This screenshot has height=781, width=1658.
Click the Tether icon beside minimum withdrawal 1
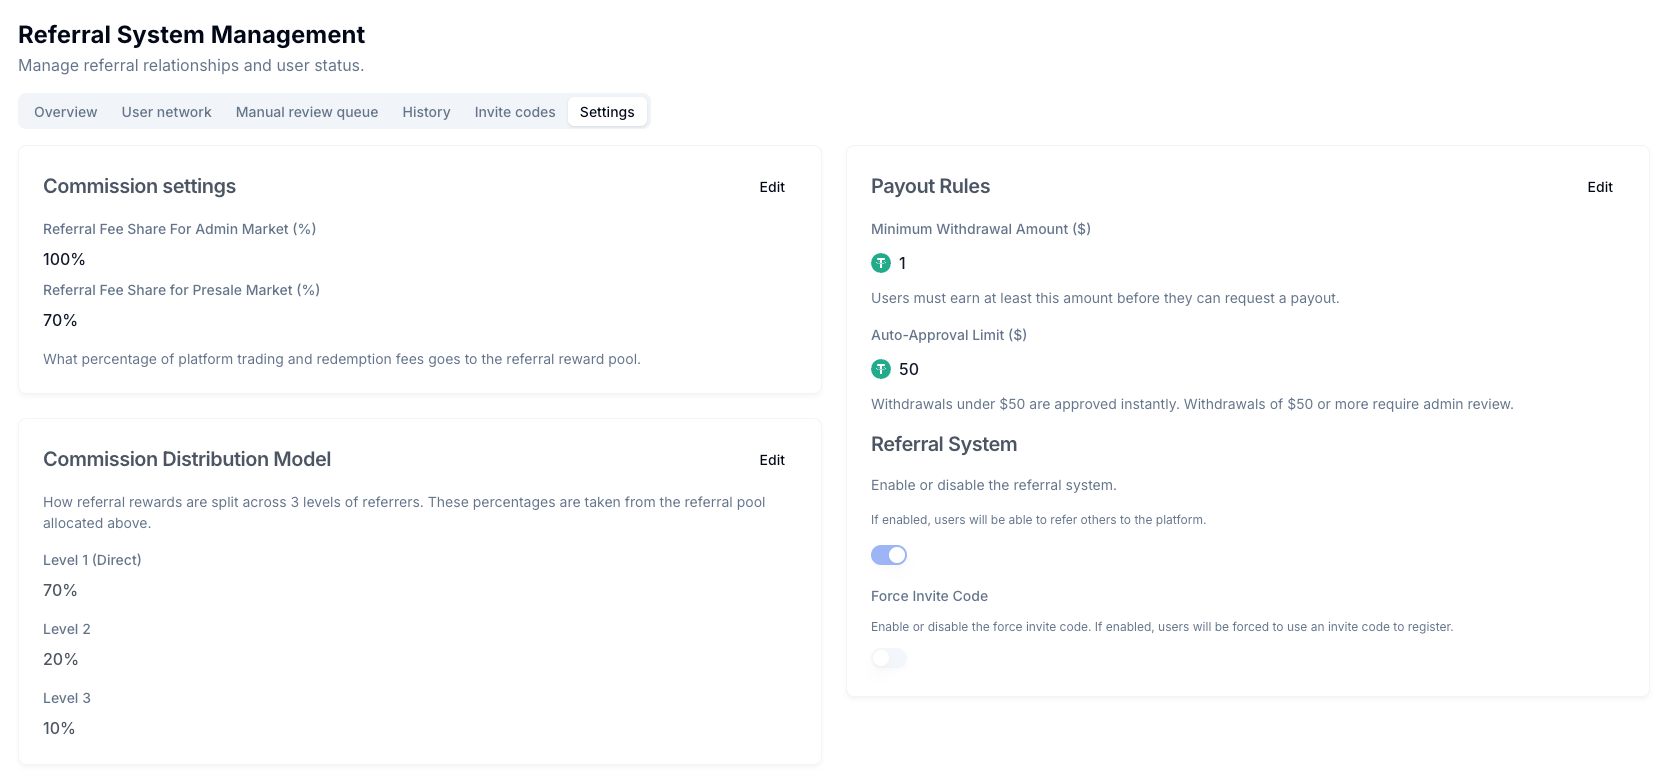point(881,263)
